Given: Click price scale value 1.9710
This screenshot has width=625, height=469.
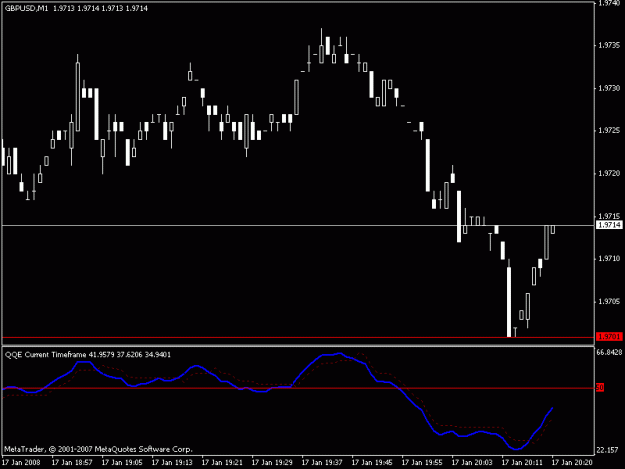Looking at the screenshot, I should [x=609, y=259].
